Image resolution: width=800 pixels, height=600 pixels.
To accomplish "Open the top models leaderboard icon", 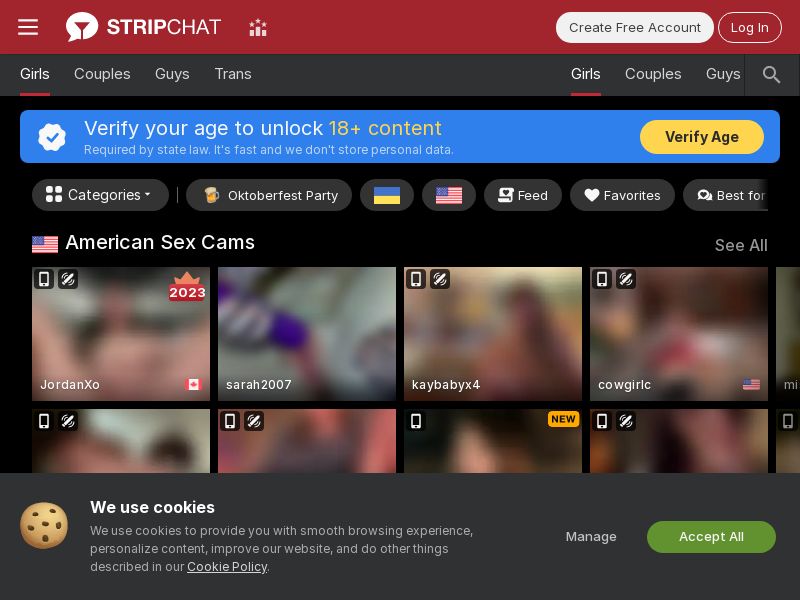I will (x=258, y=28).
